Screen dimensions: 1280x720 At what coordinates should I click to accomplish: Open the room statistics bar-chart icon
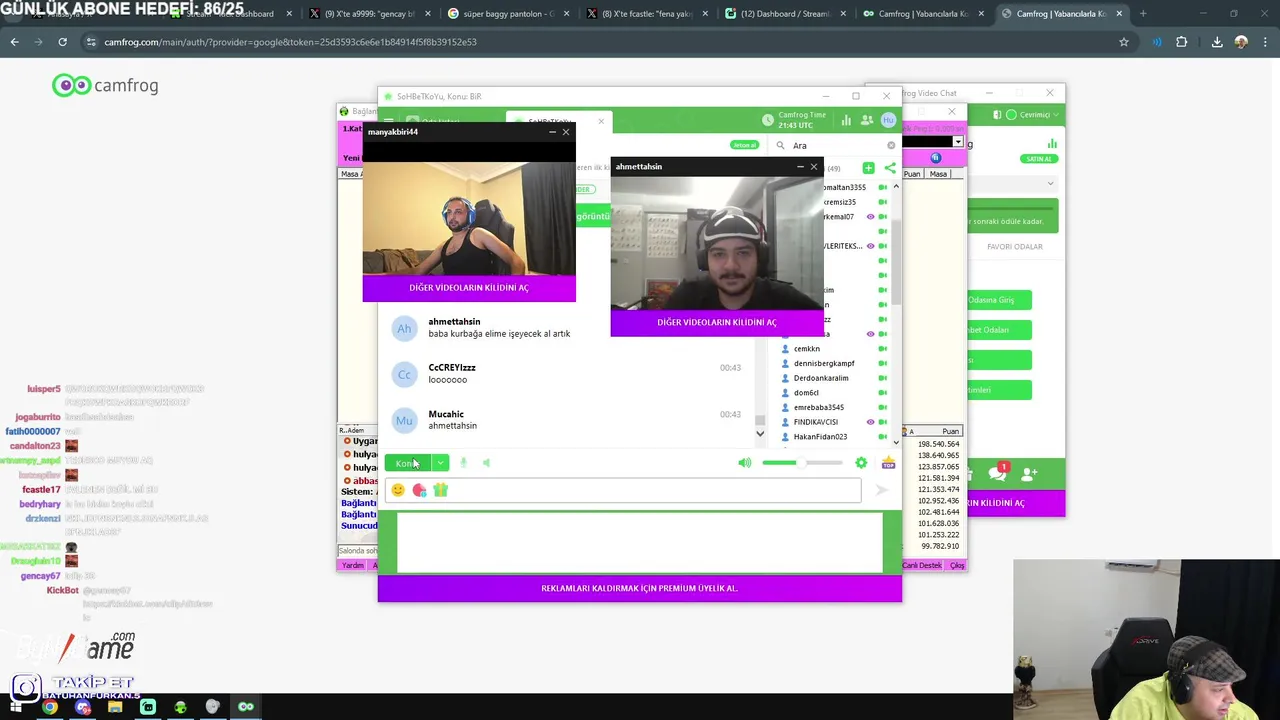(846, 120)
